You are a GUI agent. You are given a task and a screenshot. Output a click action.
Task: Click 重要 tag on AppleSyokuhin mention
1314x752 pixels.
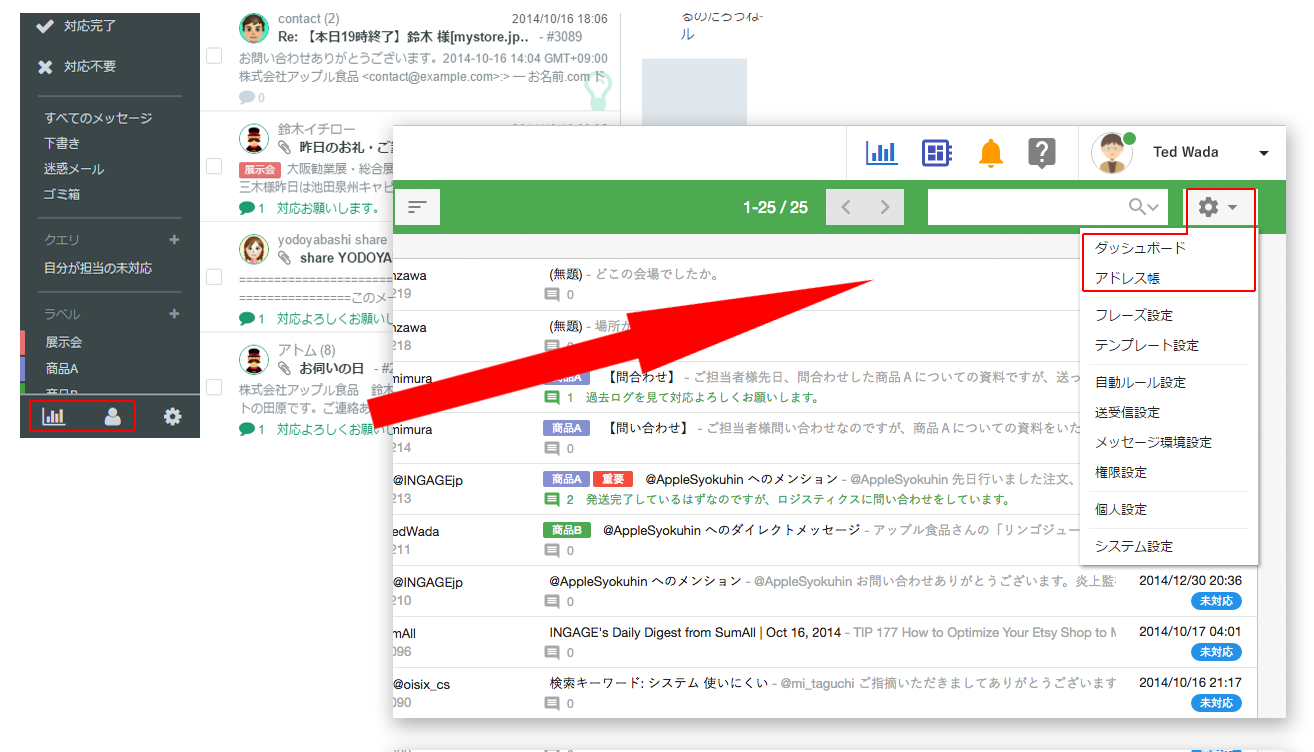611,480
